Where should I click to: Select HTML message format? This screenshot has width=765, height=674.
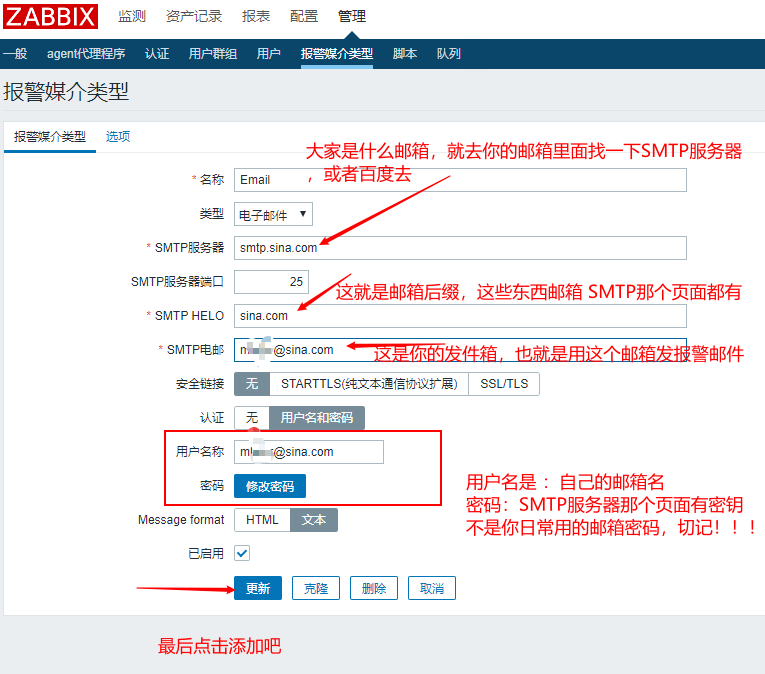point(262,520)
